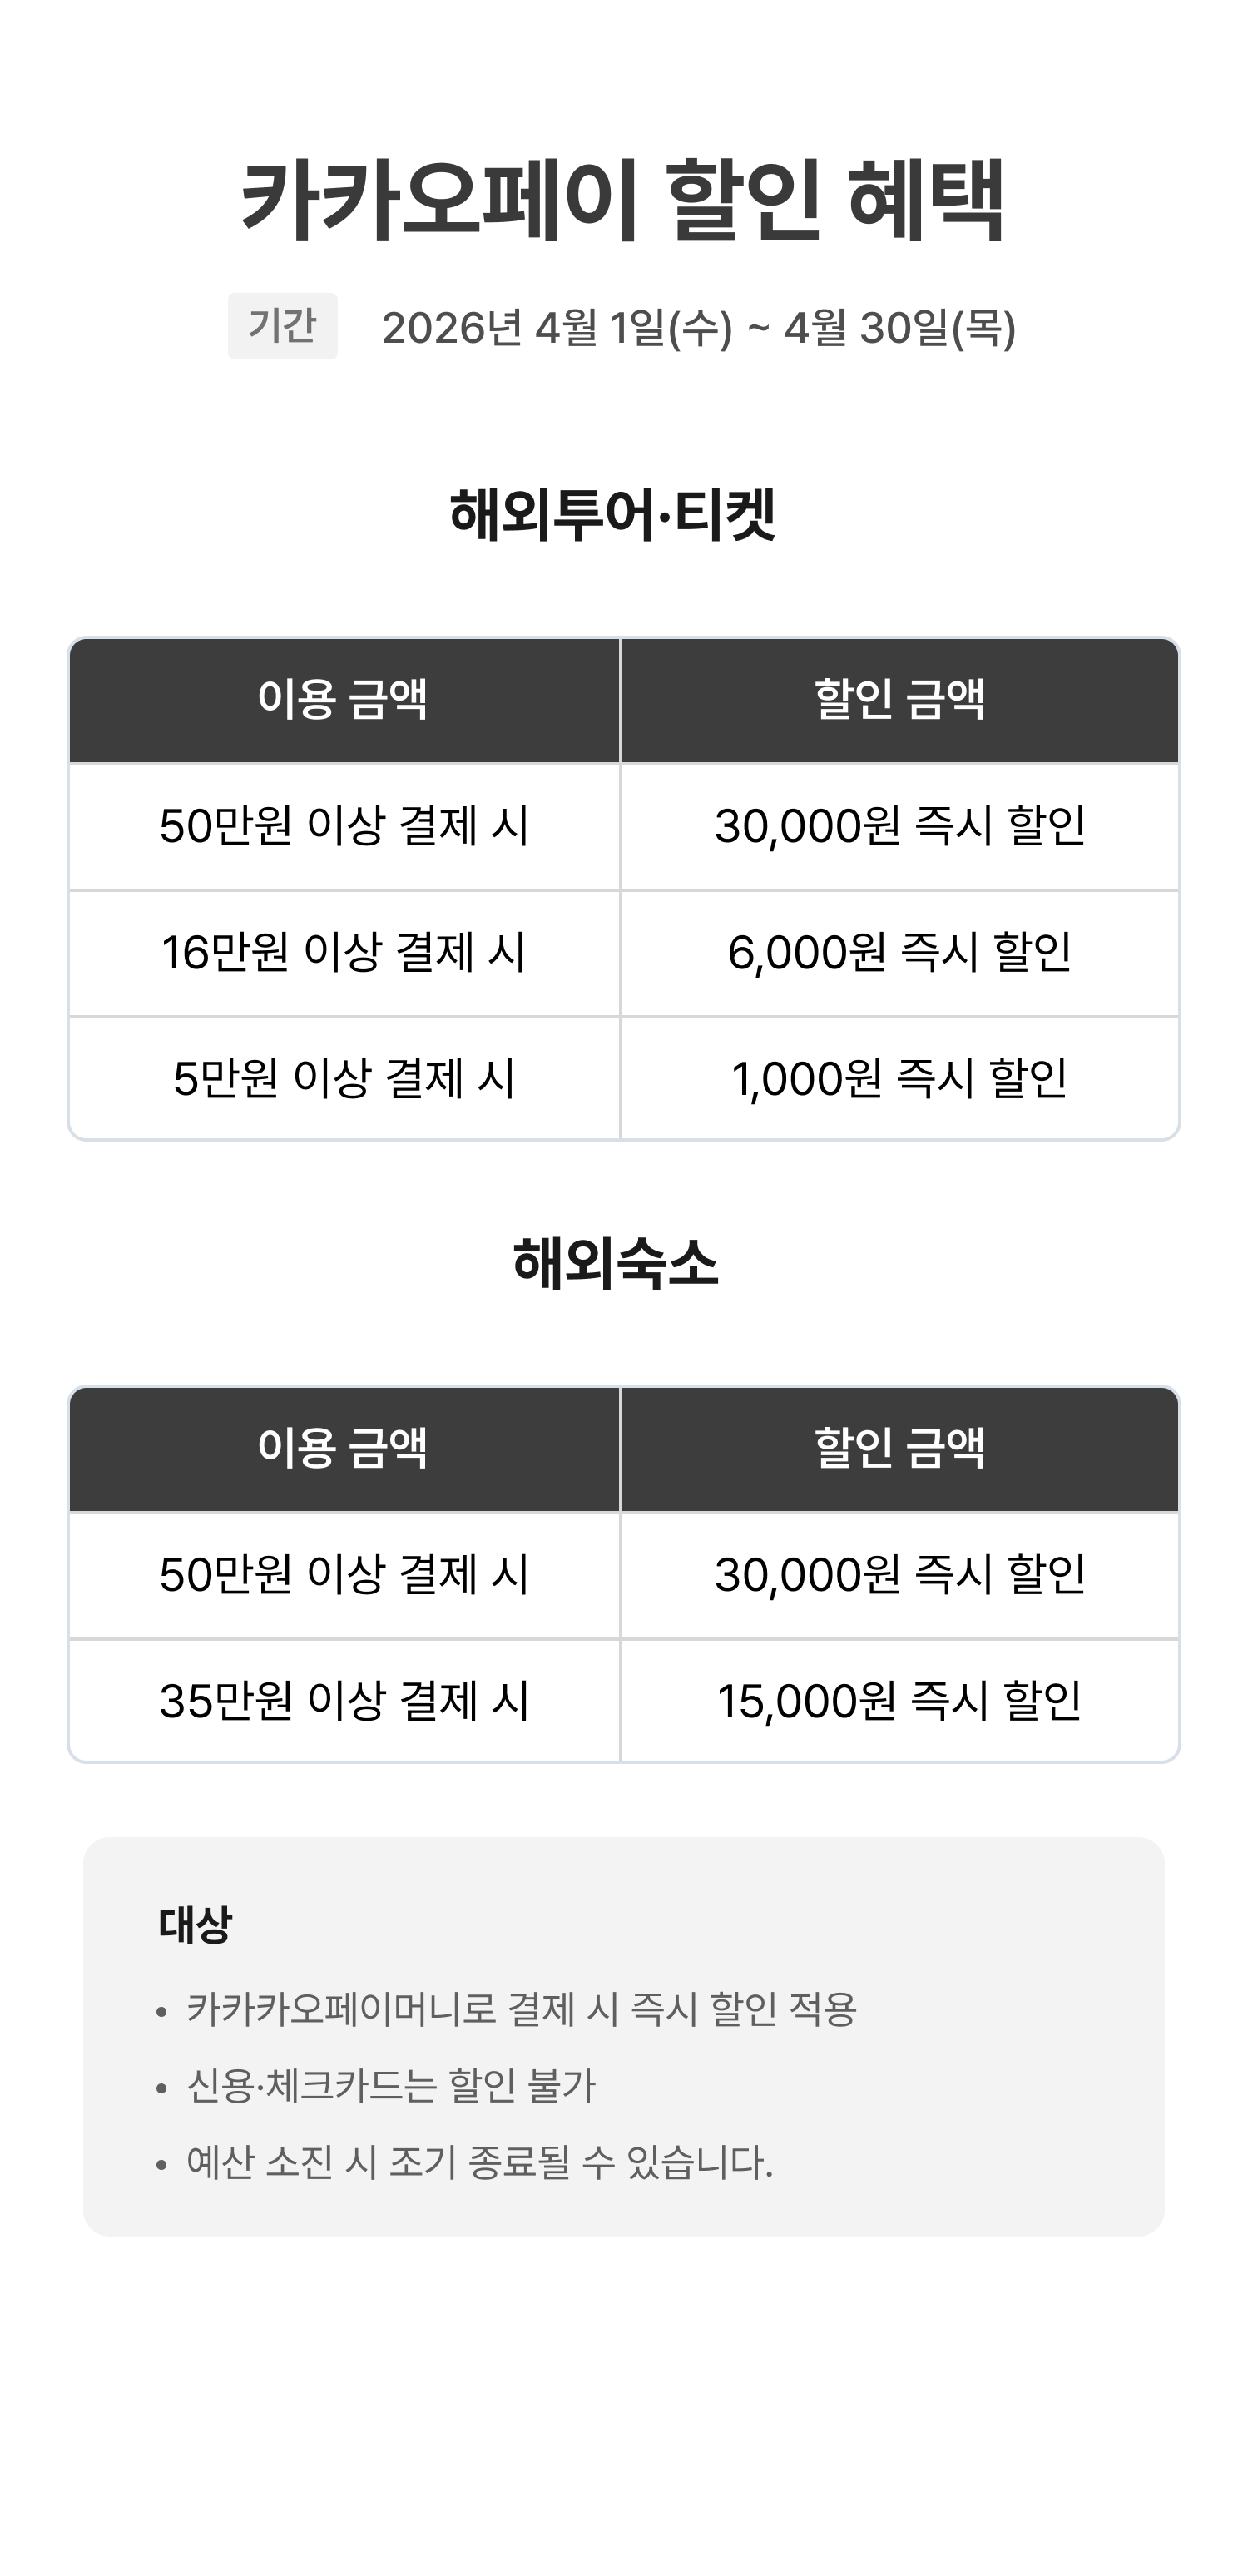Select the '16만원 이상 결제 시' cell
Image resolution: width=1248 pixels, height=2576 pixels.
tap(343, 952)
